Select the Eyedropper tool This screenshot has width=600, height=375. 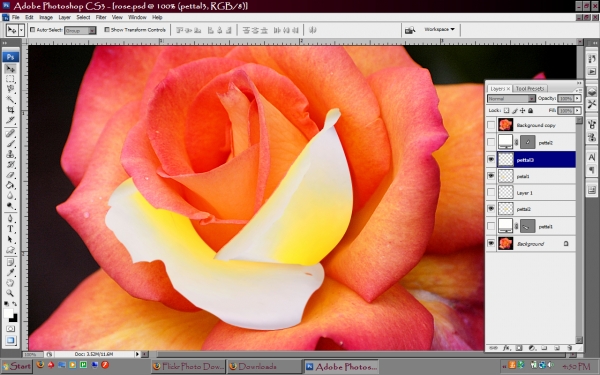tap(10, 273)
